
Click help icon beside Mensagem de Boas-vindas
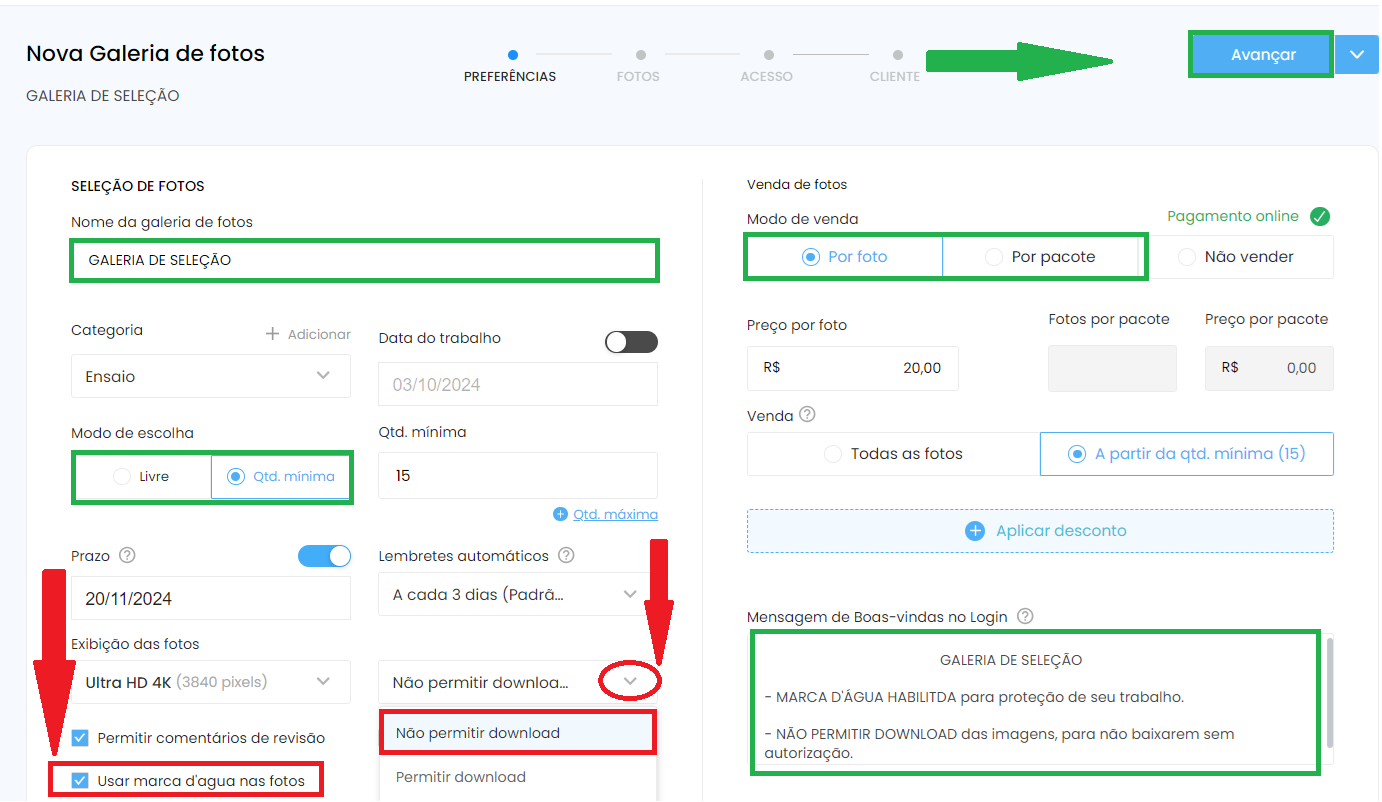[1024, 617]
